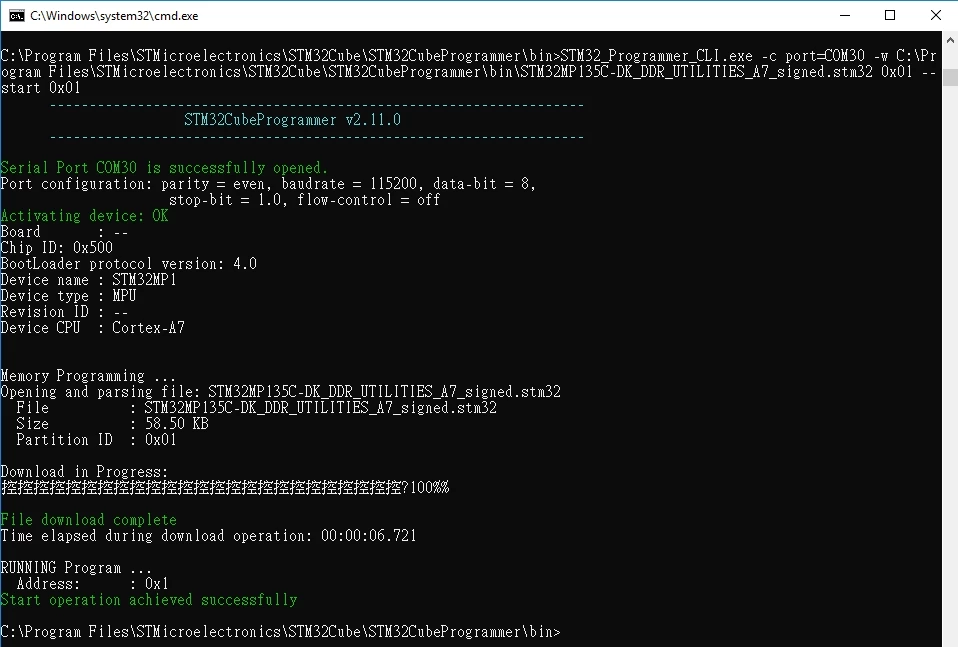Screen dimensions: 958x647
Task: Click the elapsed time 00:00:06.721 text
Action: click(x=368, y=536)
